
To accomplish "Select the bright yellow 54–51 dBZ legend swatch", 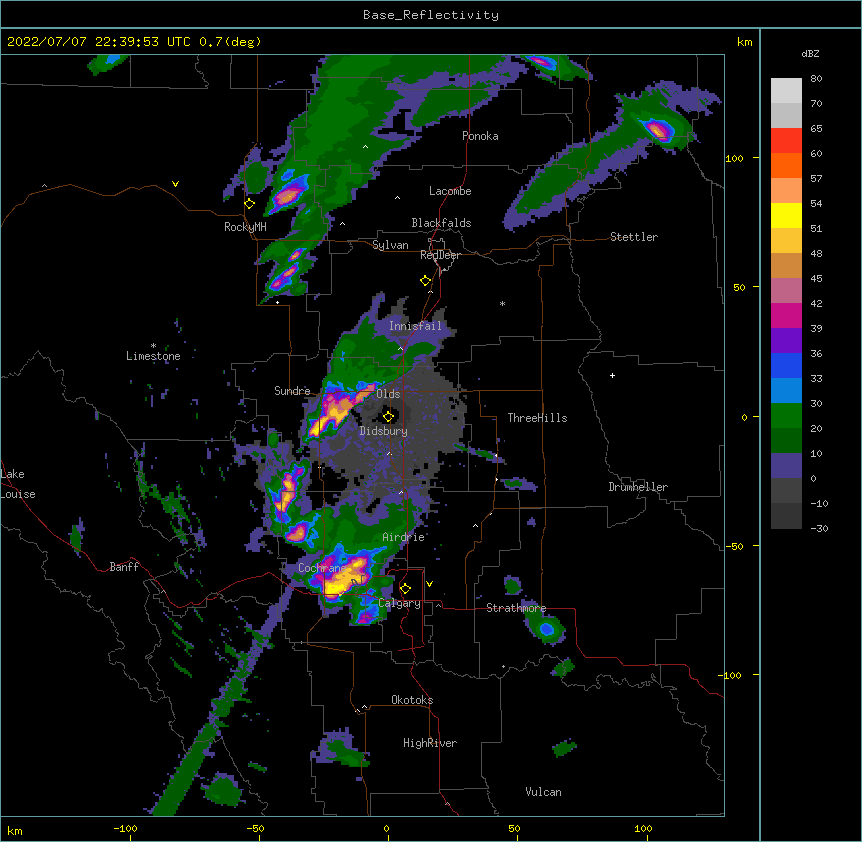I will (786, 215).
